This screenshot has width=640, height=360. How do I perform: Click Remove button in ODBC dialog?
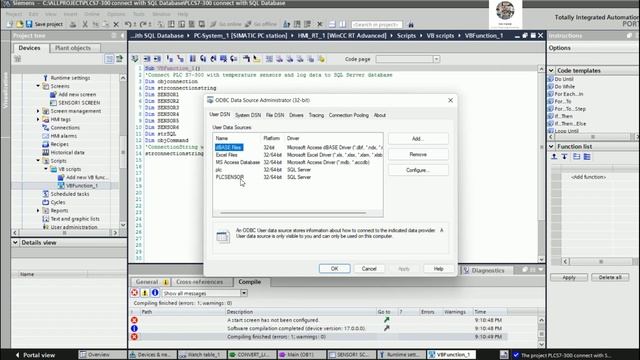418,154
